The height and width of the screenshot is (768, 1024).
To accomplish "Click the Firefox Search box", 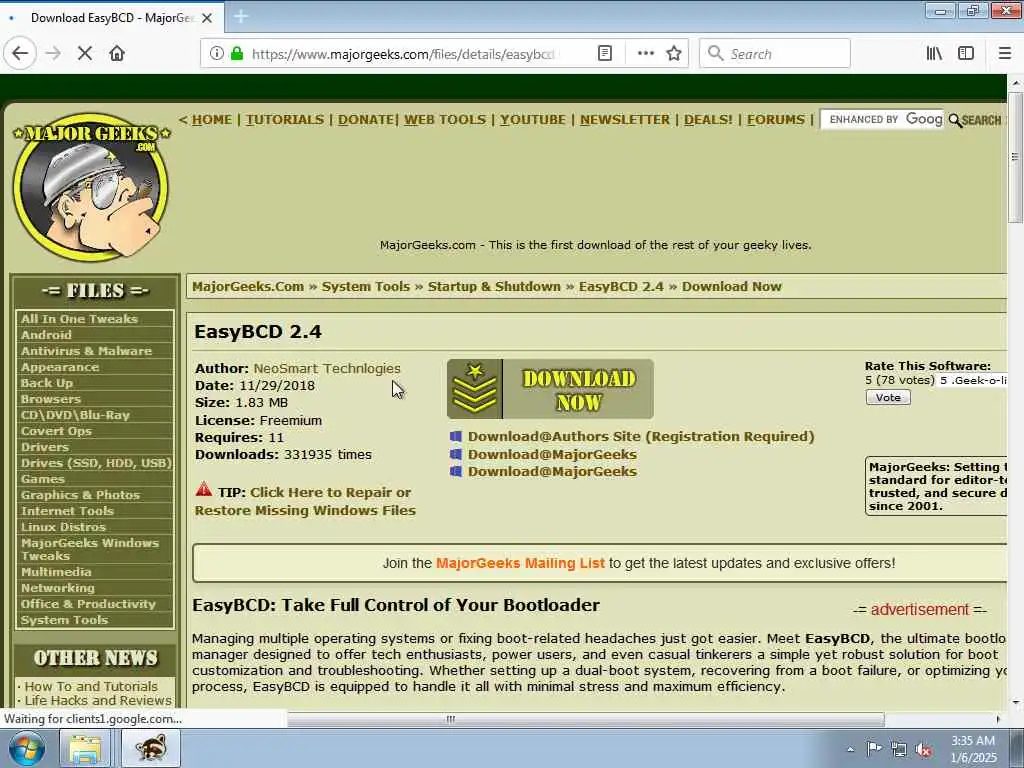I will pos(775,54).
